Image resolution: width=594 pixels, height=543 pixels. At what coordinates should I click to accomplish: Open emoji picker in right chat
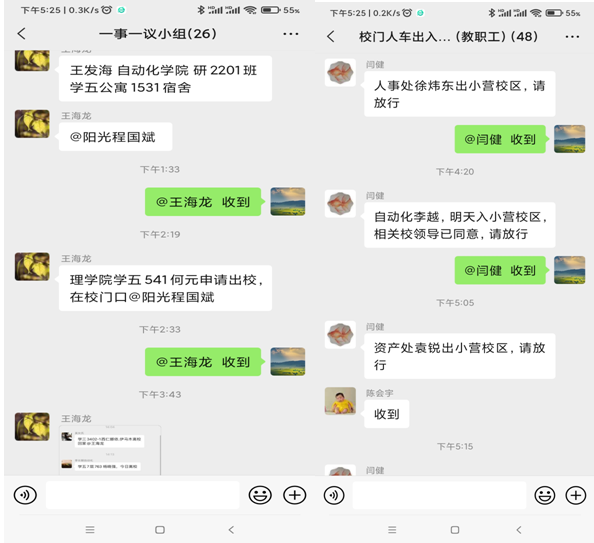point(545,495)
